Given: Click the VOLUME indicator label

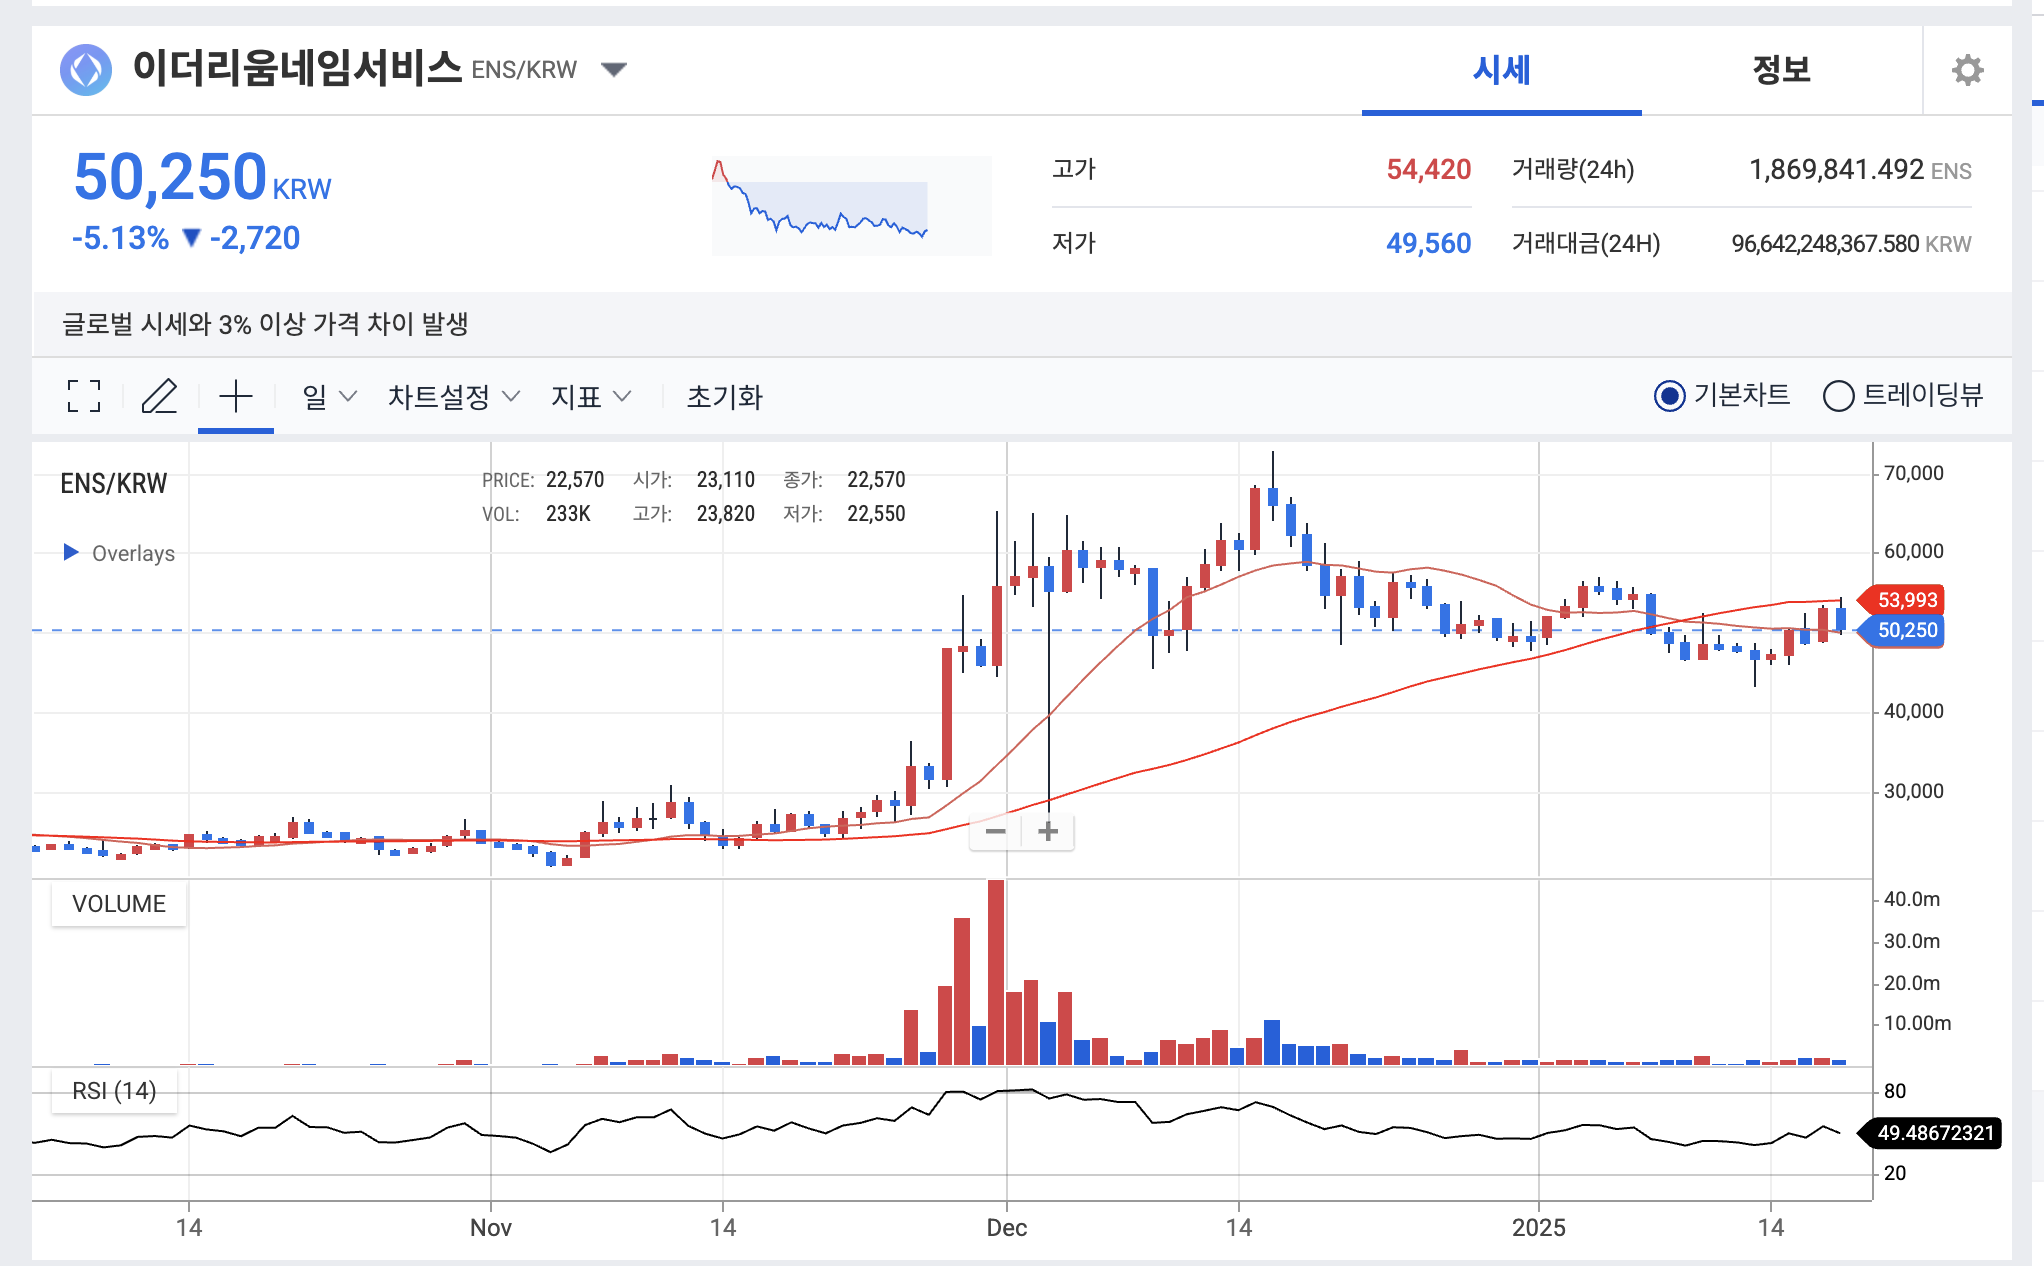Looking at the screenshot, I should pos(119,903).
